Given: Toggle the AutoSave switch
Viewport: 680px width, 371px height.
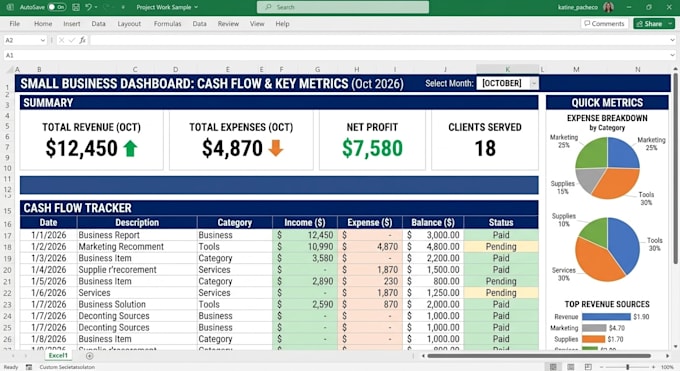Looking at the screenshot, I should click(57, 7).
